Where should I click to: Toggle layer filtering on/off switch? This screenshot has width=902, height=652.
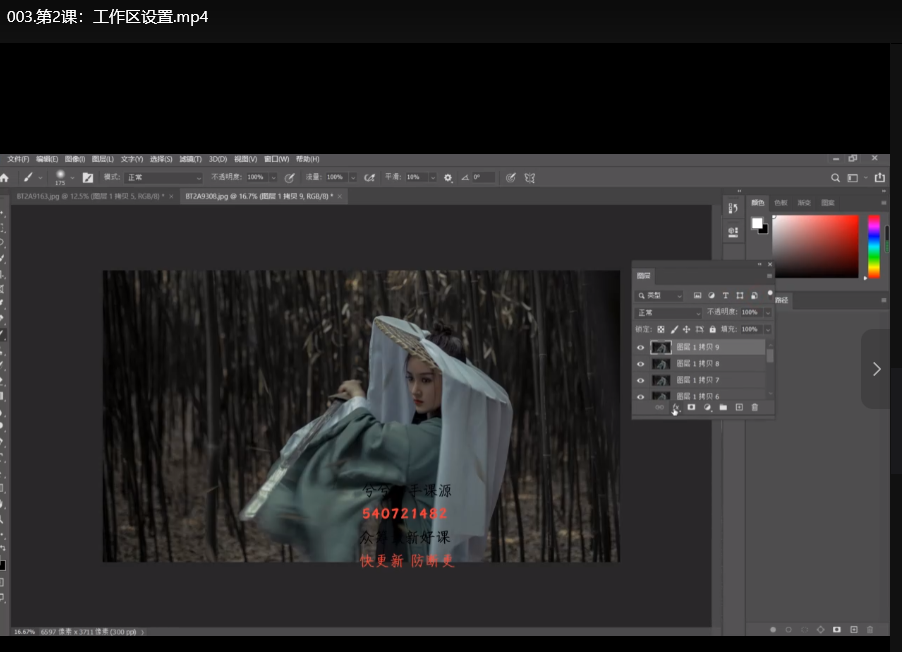[770, 293]
